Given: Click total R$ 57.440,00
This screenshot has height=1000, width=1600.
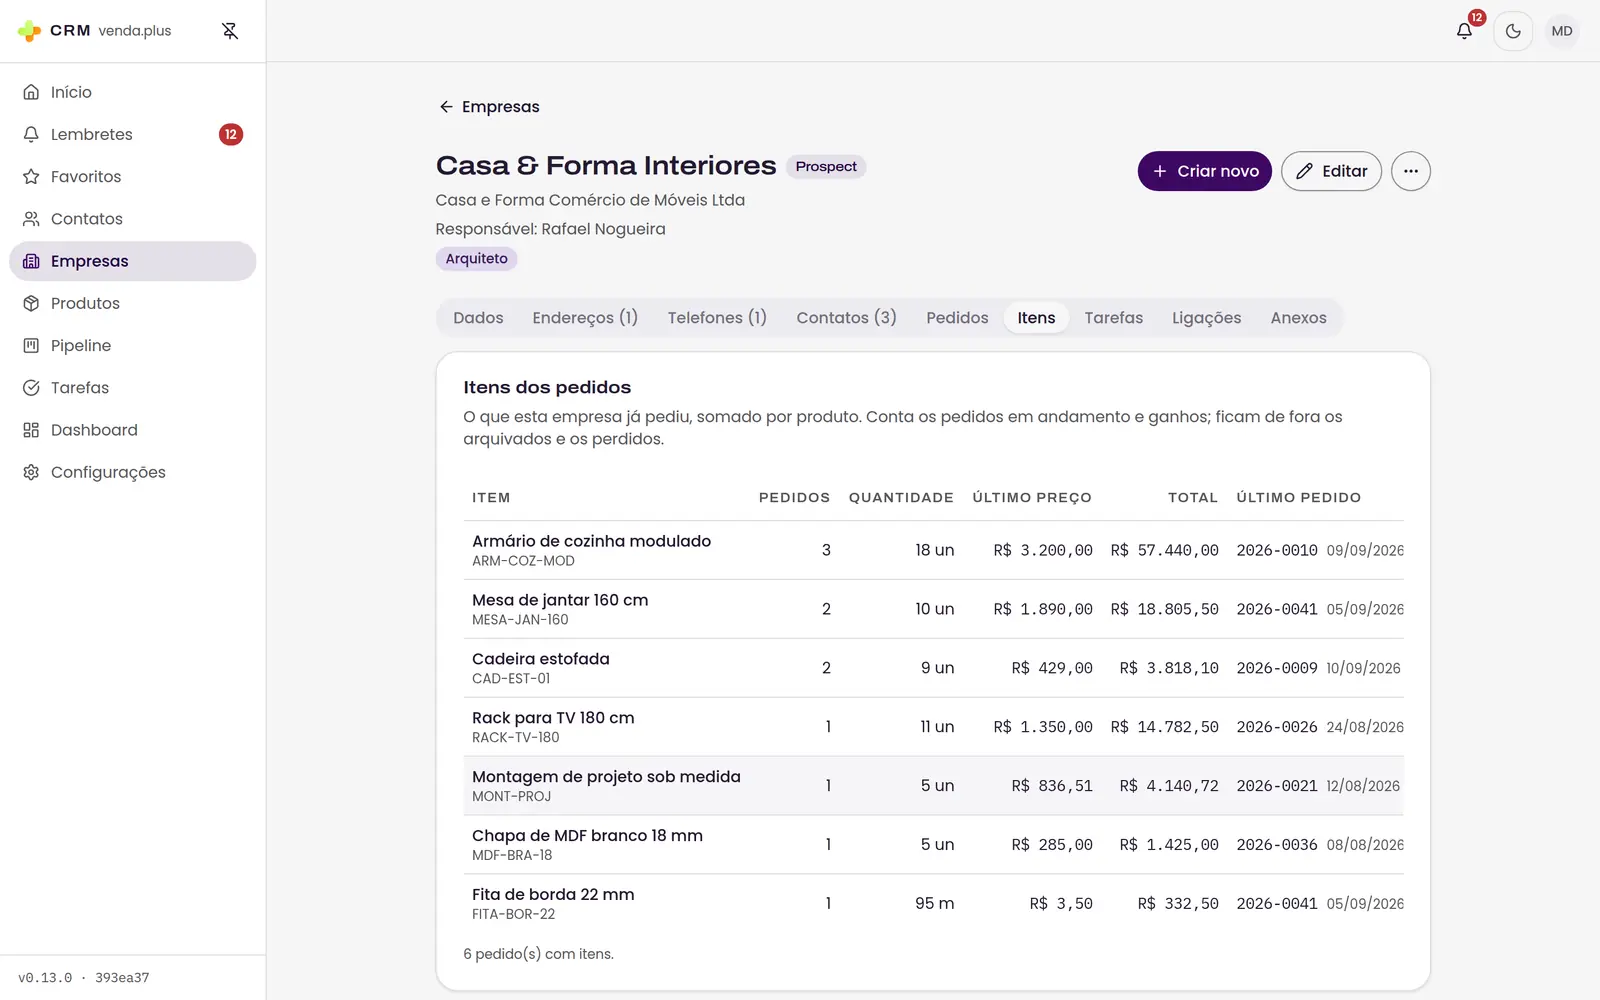Looking at the screenshot, I should (x=1164, y=550).
